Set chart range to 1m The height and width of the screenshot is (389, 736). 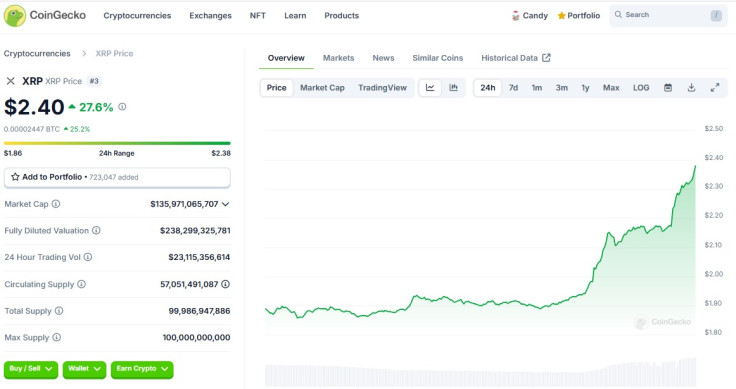pos(537,88)
